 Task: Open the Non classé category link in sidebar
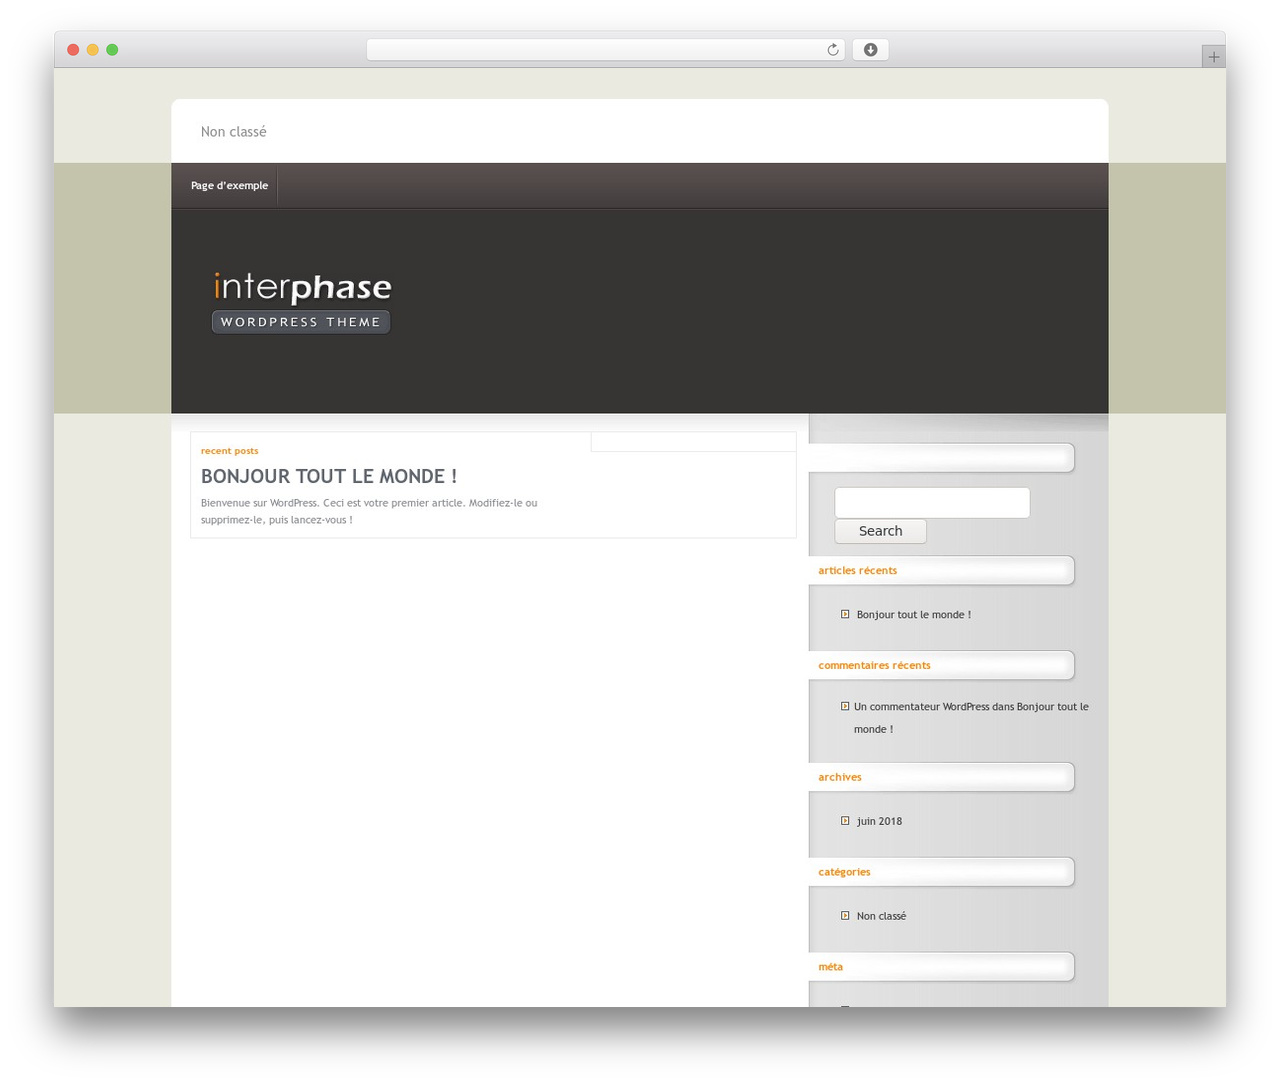tap(881, 916)
